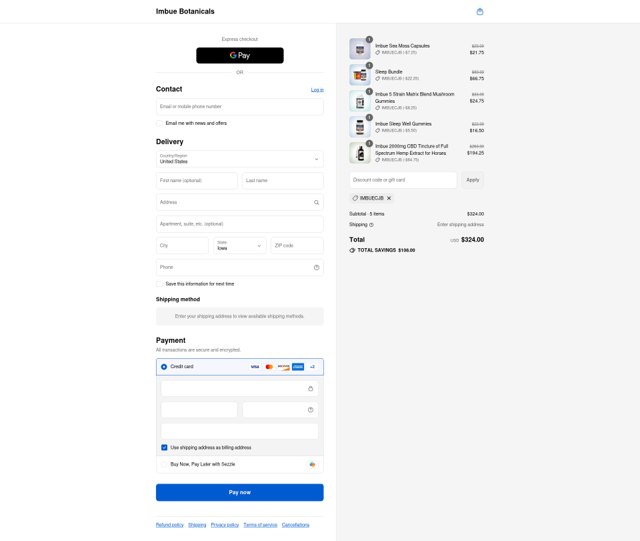The image size is (640, 541).
Task: Click the Log in link
Action: [x=317, y=90]
